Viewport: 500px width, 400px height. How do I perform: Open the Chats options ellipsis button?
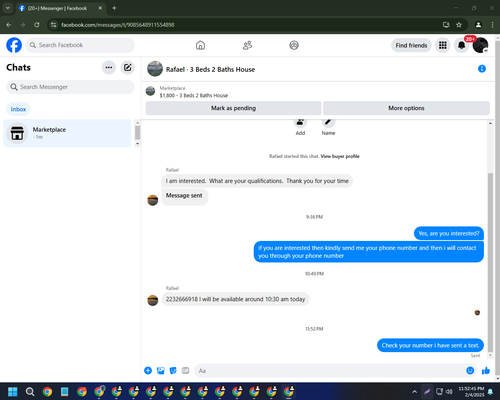109,68
